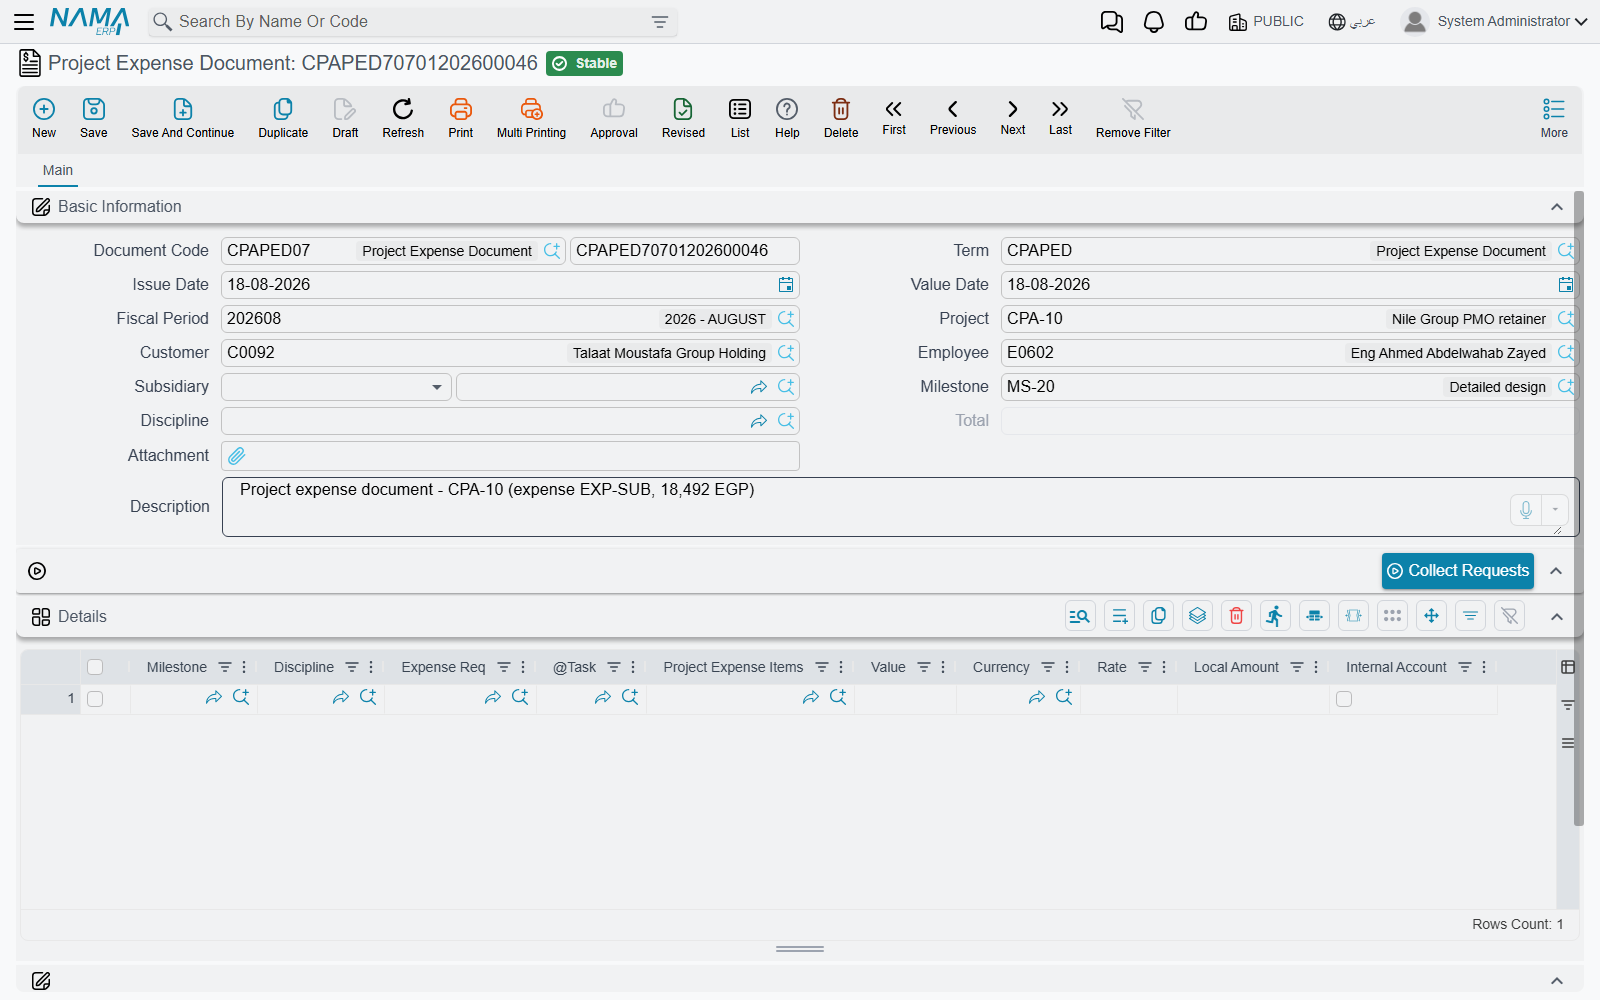The height and width of the screenshot is (1000, 1600).
Task: Delete selected detail rows trash icon
Action: pos(1237,616)
